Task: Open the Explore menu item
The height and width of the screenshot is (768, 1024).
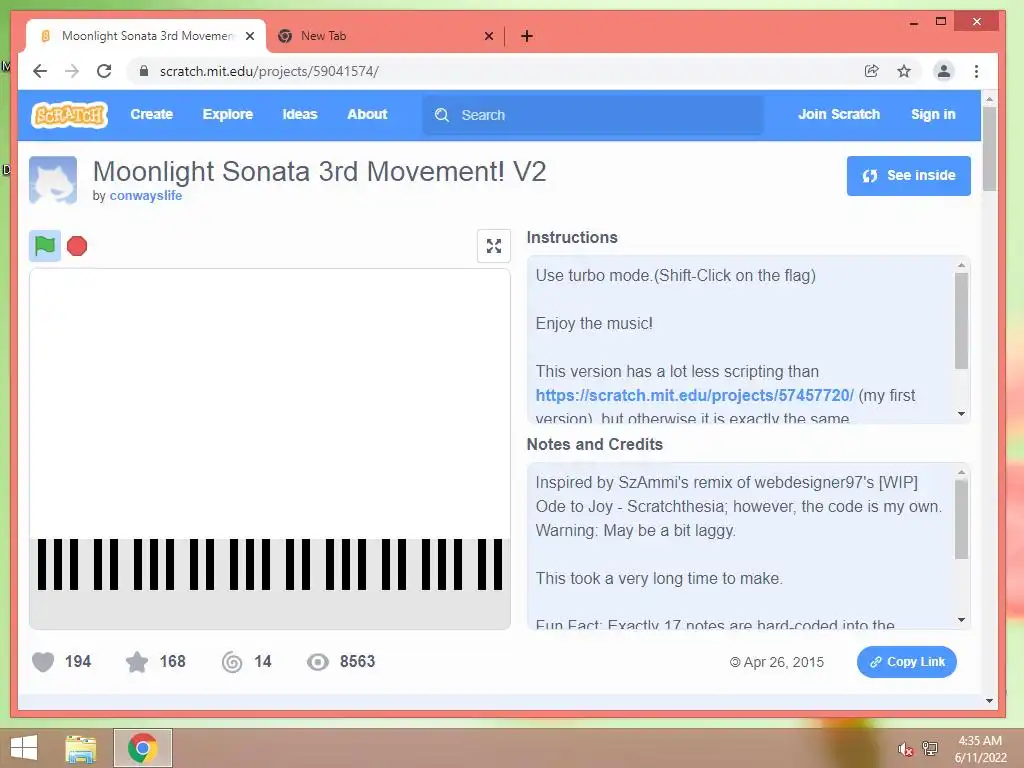Action: coord(228,114)
